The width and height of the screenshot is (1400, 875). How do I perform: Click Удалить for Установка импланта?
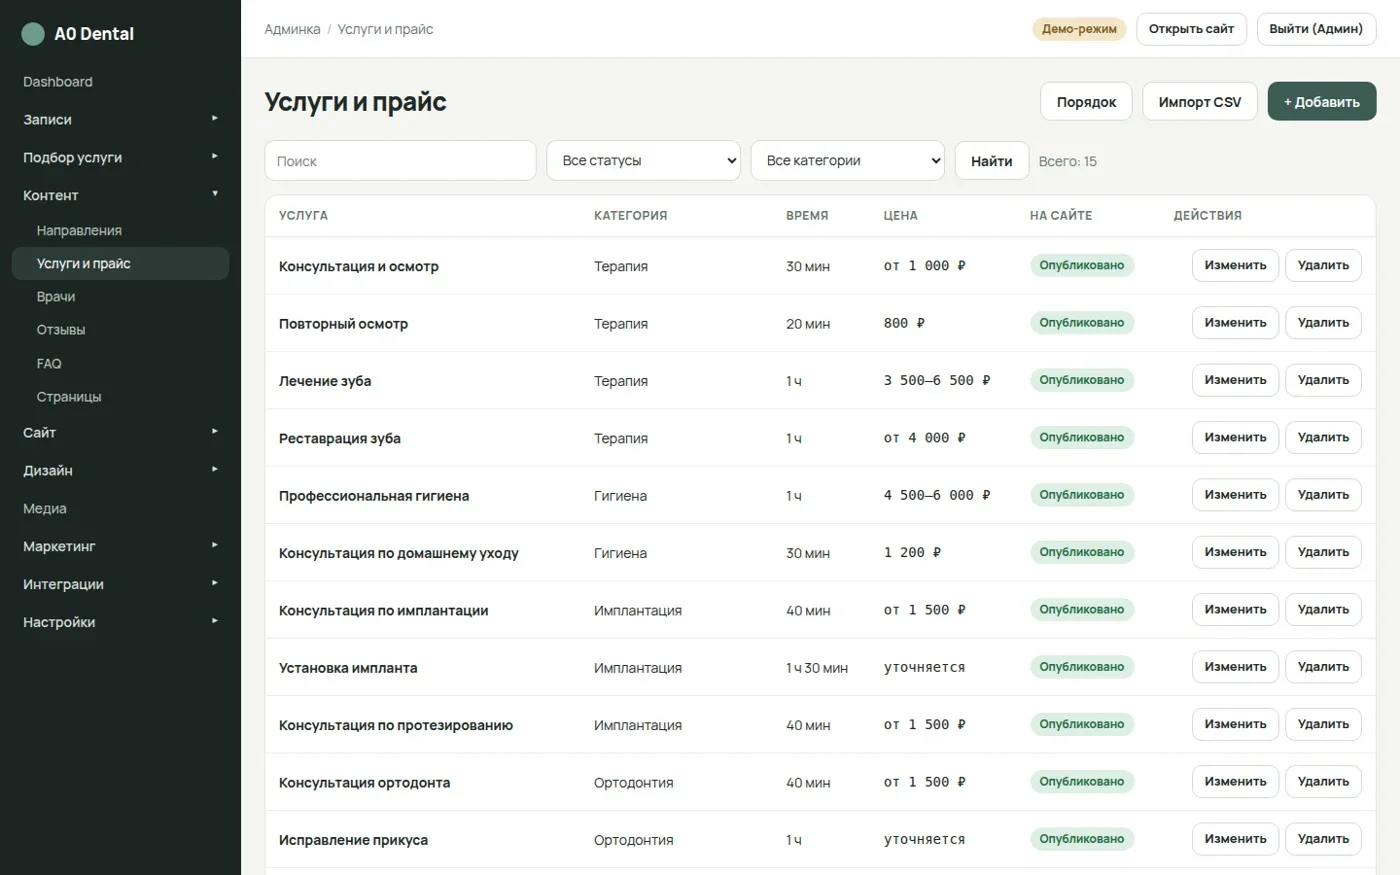click(x=1323, y=667)
